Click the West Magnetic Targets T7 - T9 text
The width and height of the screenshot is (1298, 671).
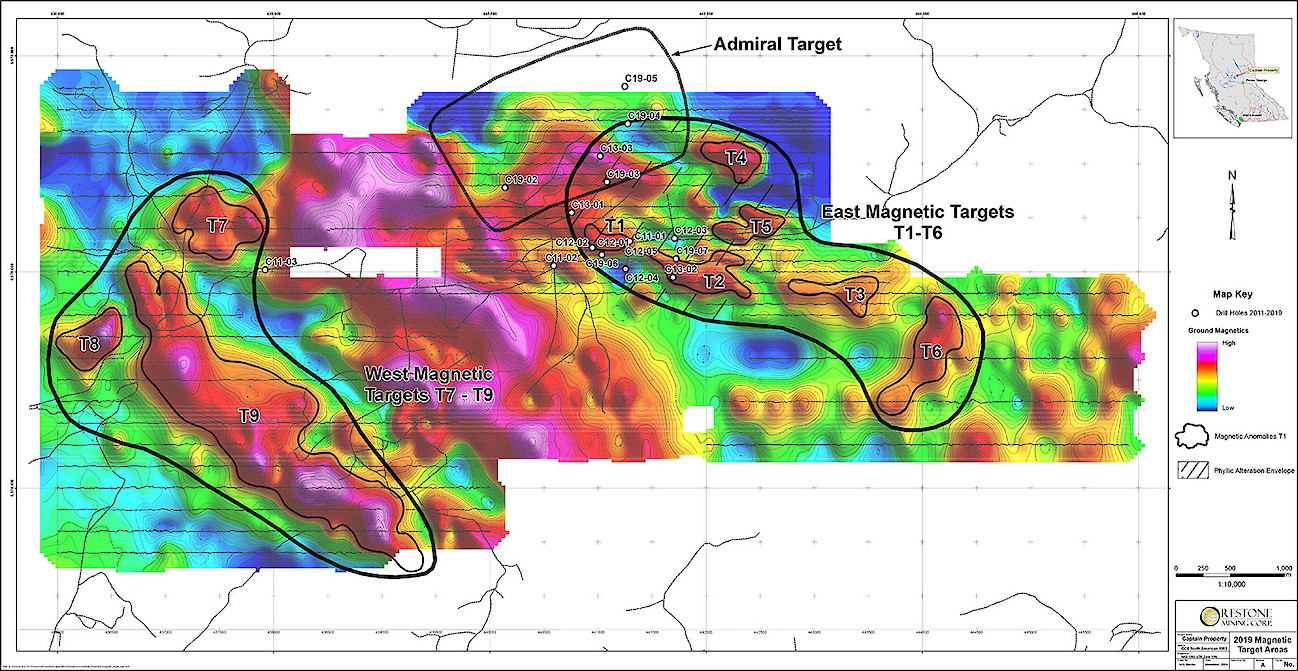(x=429, y=383)
